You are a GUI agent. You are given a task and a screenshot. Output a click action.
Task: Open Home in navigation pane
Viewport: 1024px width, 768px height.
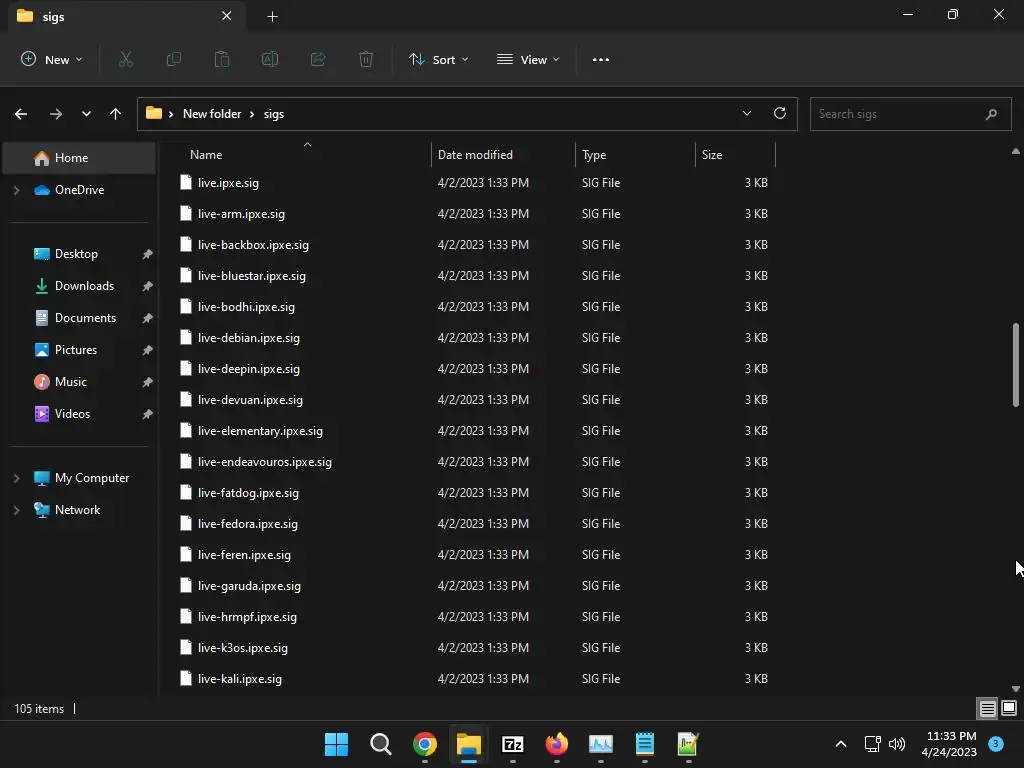(79, 158)
